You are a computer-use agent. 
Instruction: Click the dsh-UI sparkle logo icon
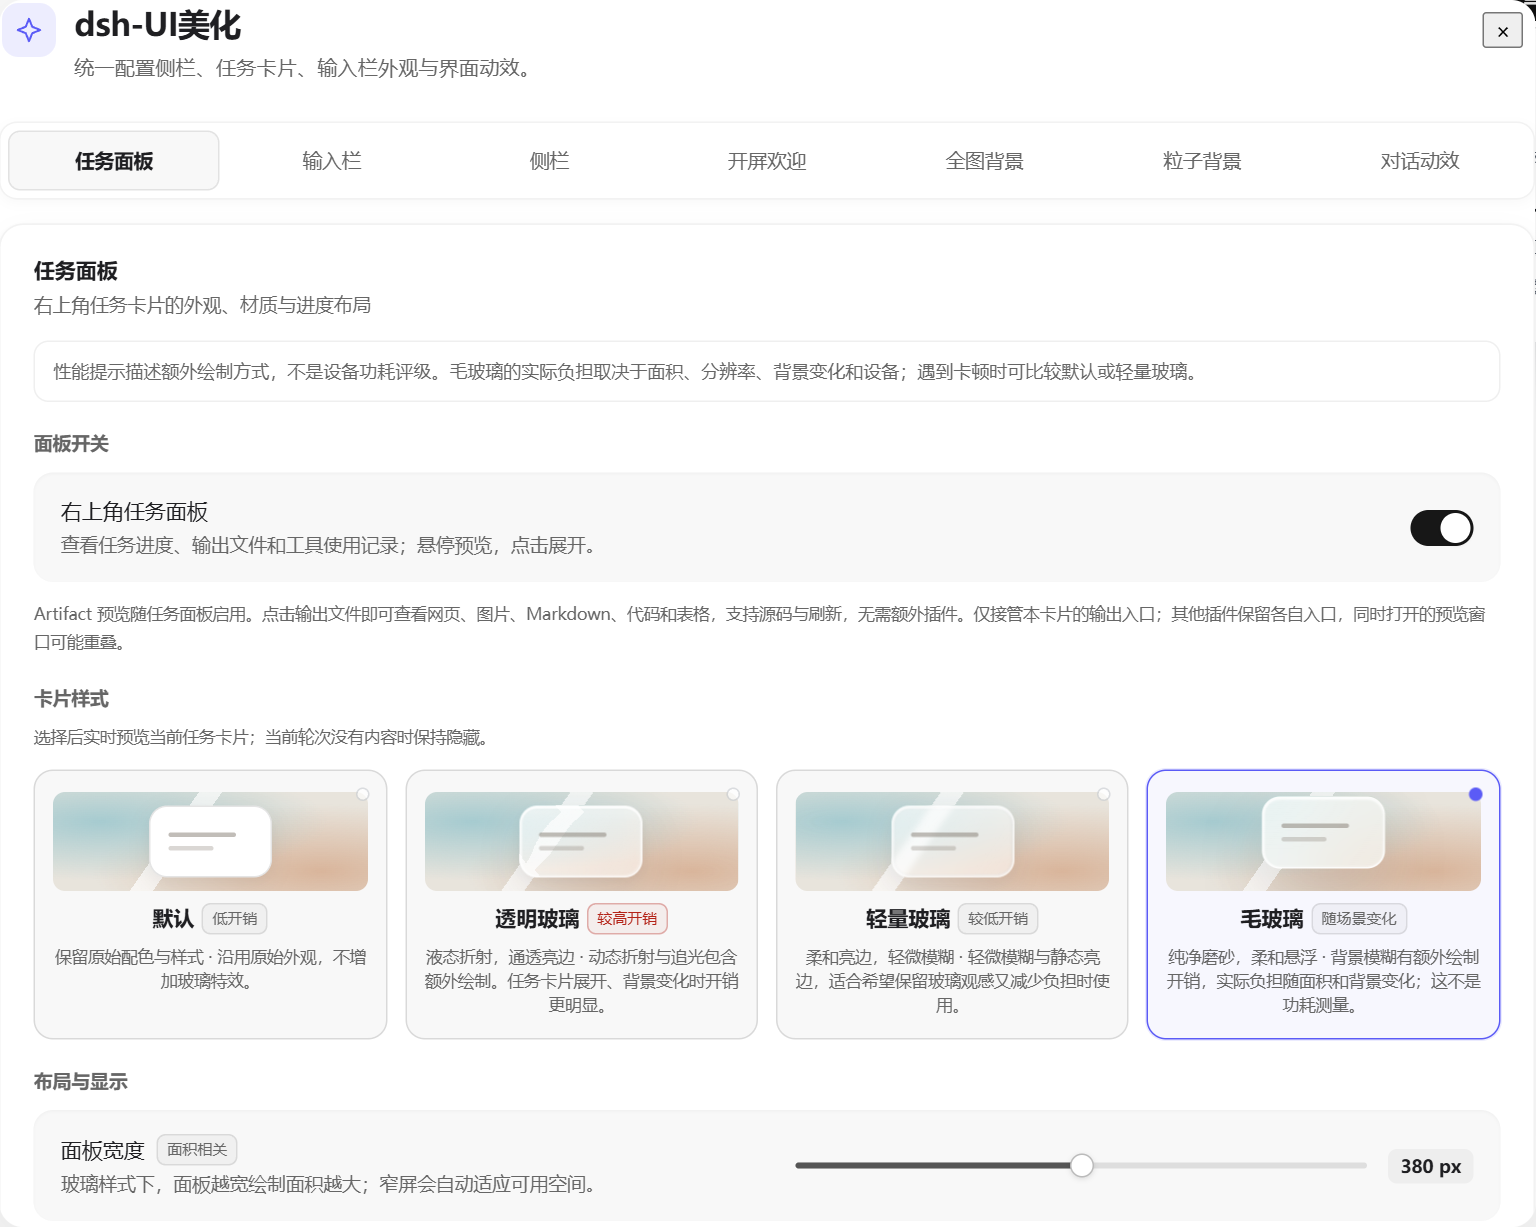point(29,30)
